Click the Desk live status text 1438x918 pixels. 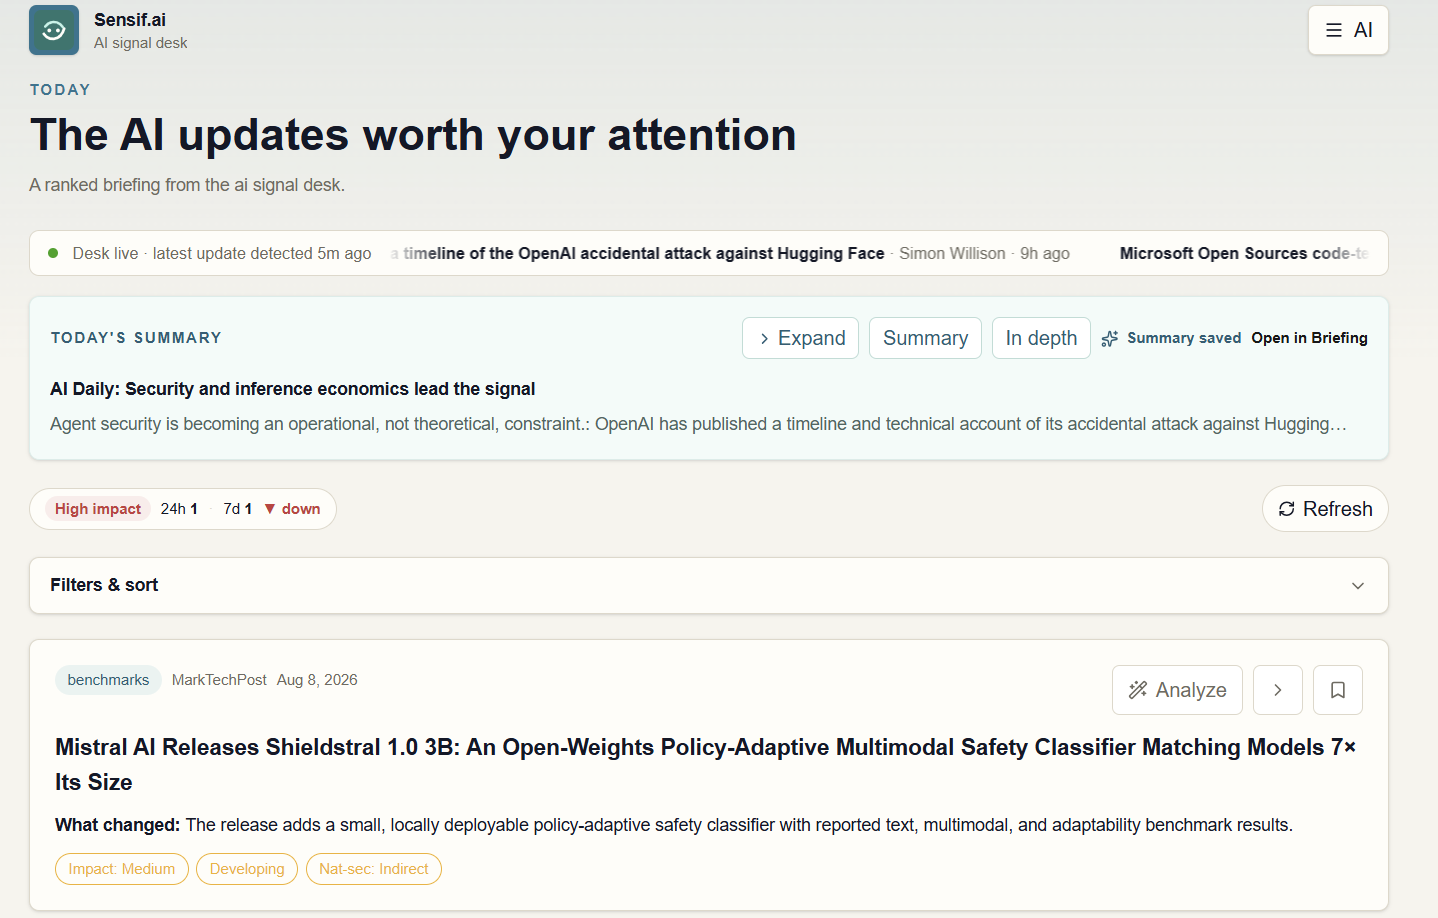[222, 254]
